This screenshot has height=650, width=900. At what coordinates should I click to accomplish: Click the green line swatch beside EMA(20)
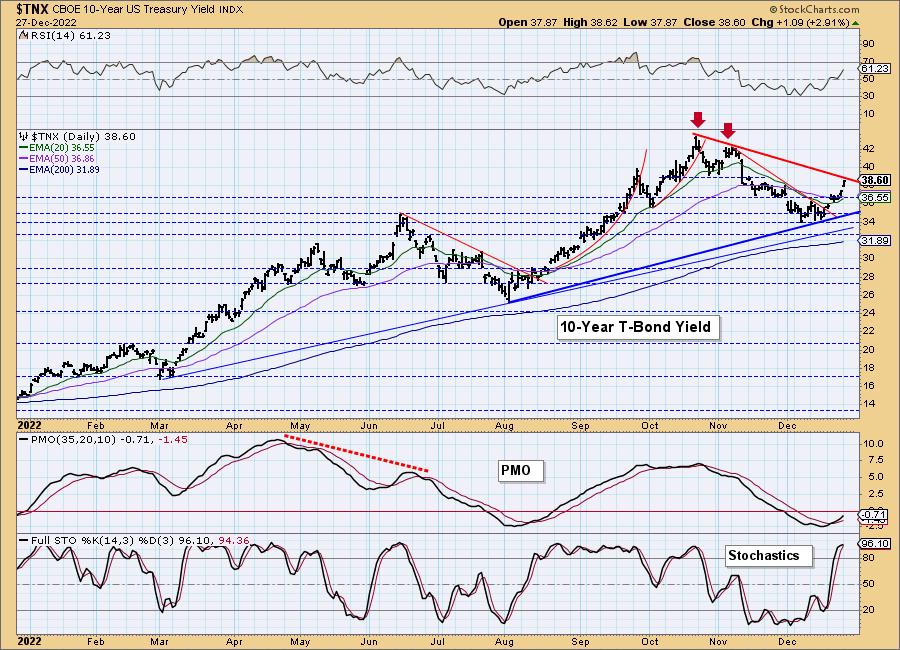pos(24,148)
